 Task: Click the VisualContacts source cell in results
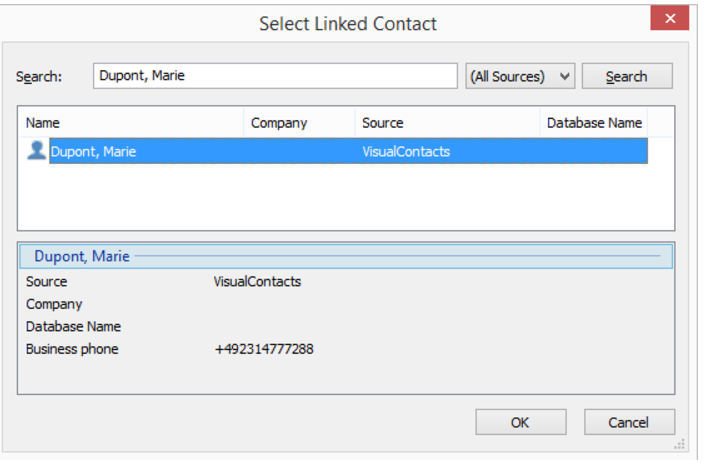[x=406, y=152]
